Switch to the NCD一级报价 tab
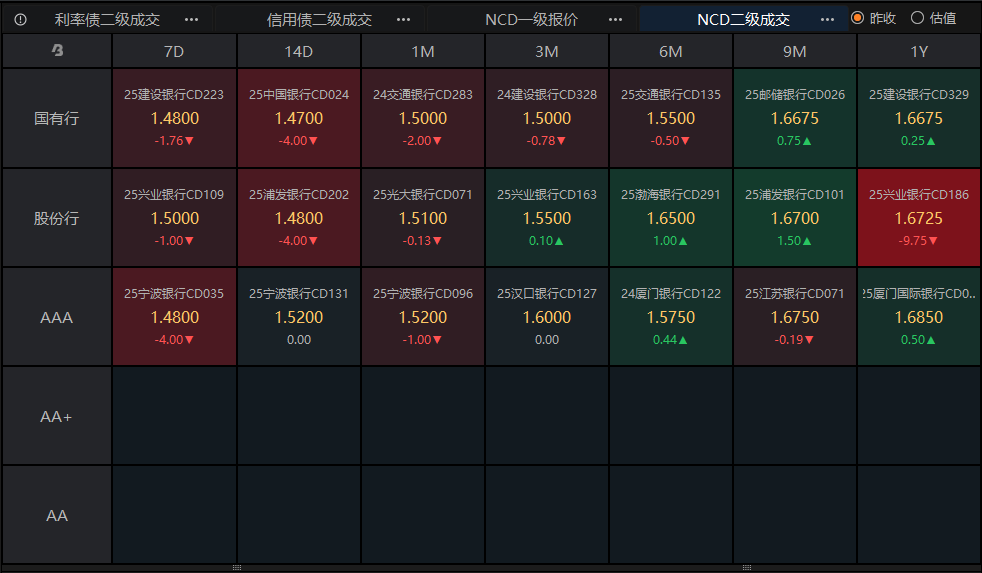Viewport: 982px width, 573px height. [531, 19]
